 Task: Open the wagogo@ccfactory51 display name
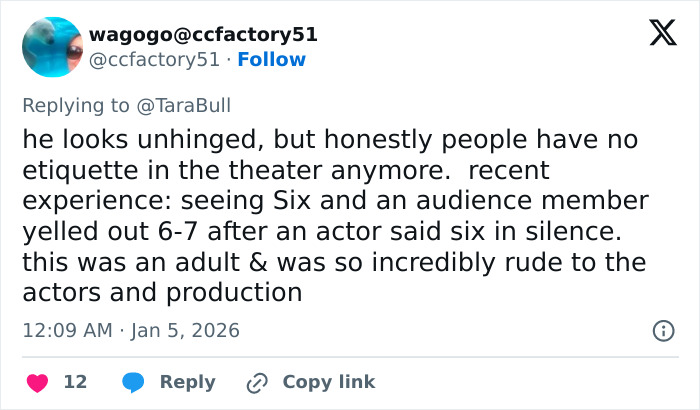pyautogui.click(x=203, y=34)
